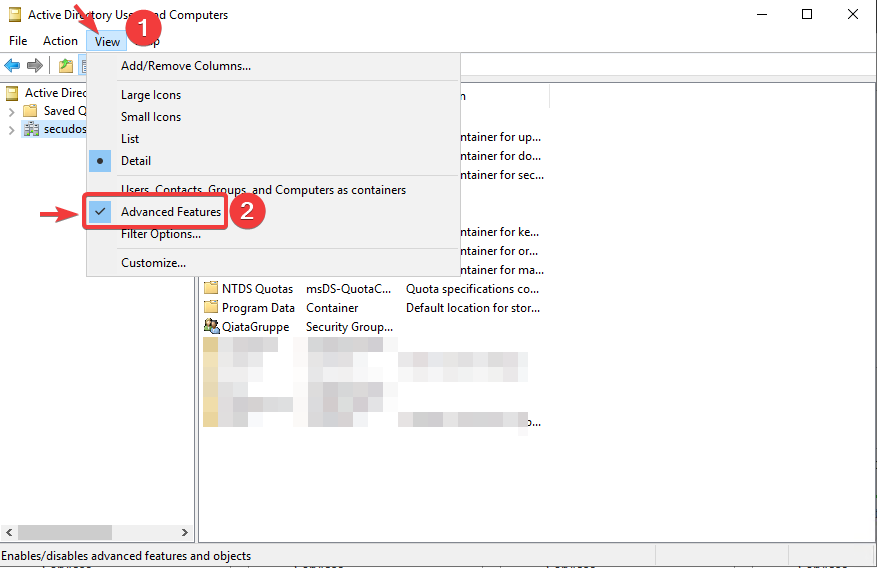Select the Detail view radio option
Viewport: 877px width, 568px height.
click(136, 161)
